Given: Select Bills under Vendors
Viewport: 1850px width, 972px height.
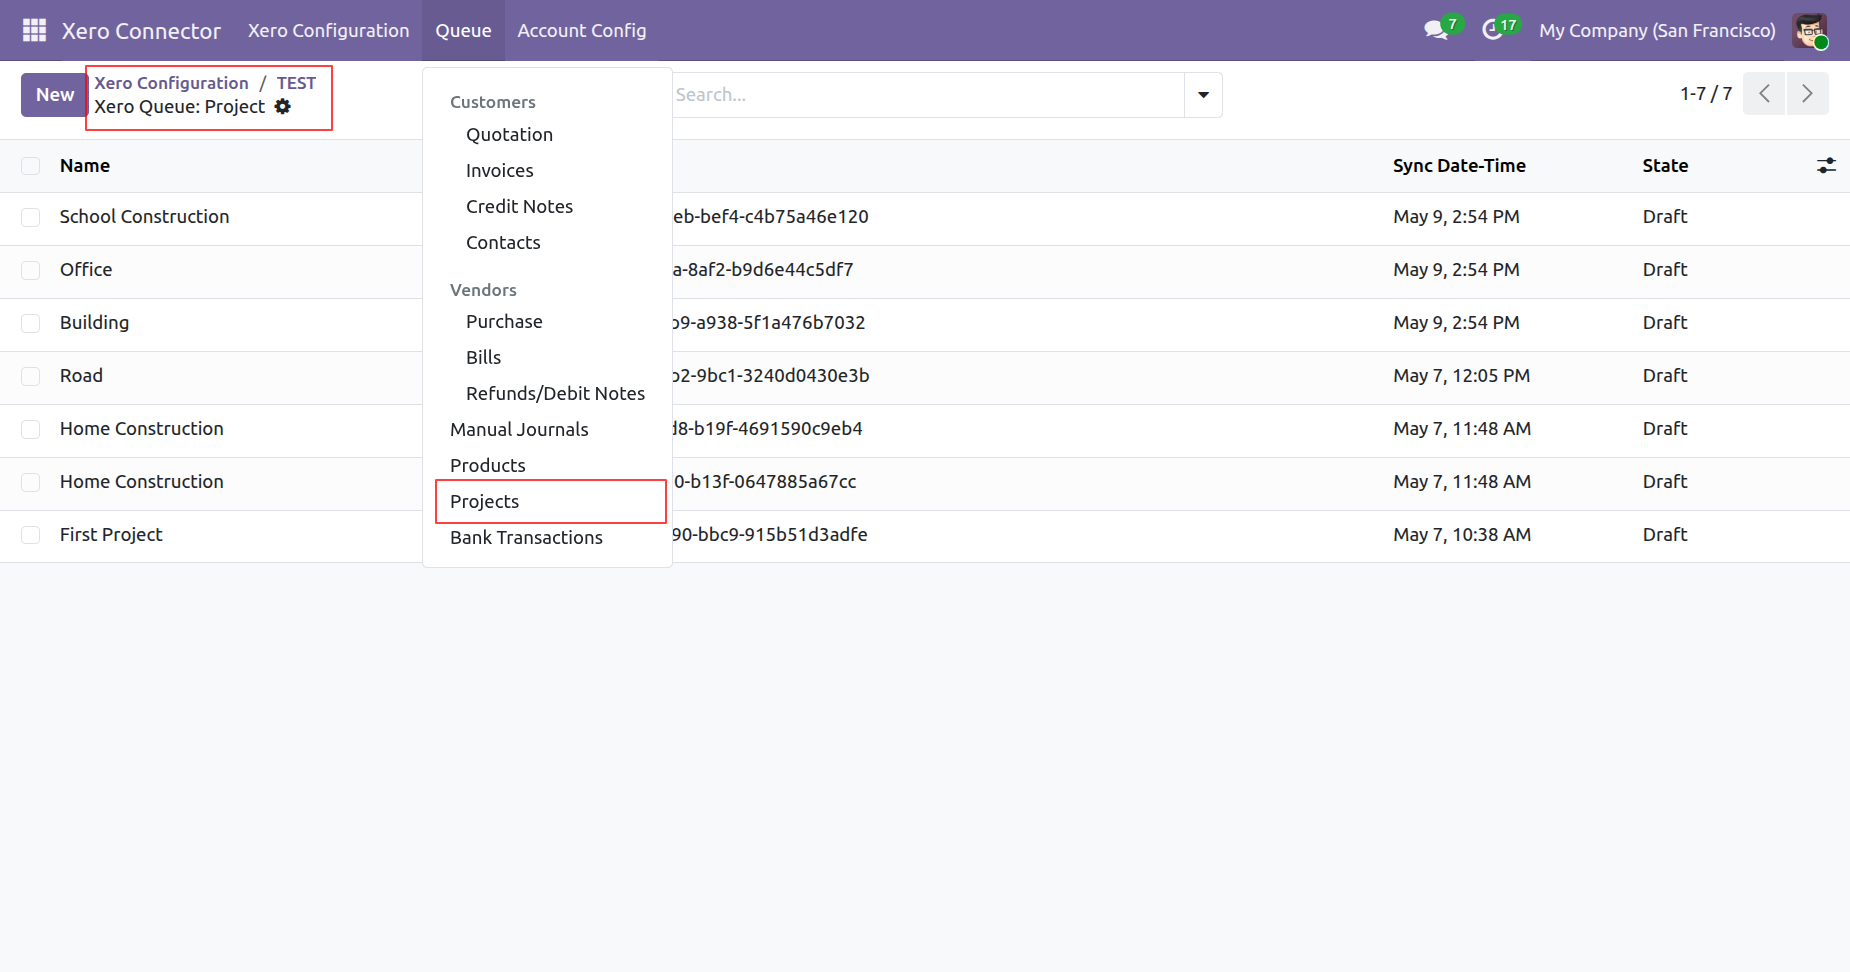Looking at the screenshot, I should pyautogui.click(x=483, y=357).
